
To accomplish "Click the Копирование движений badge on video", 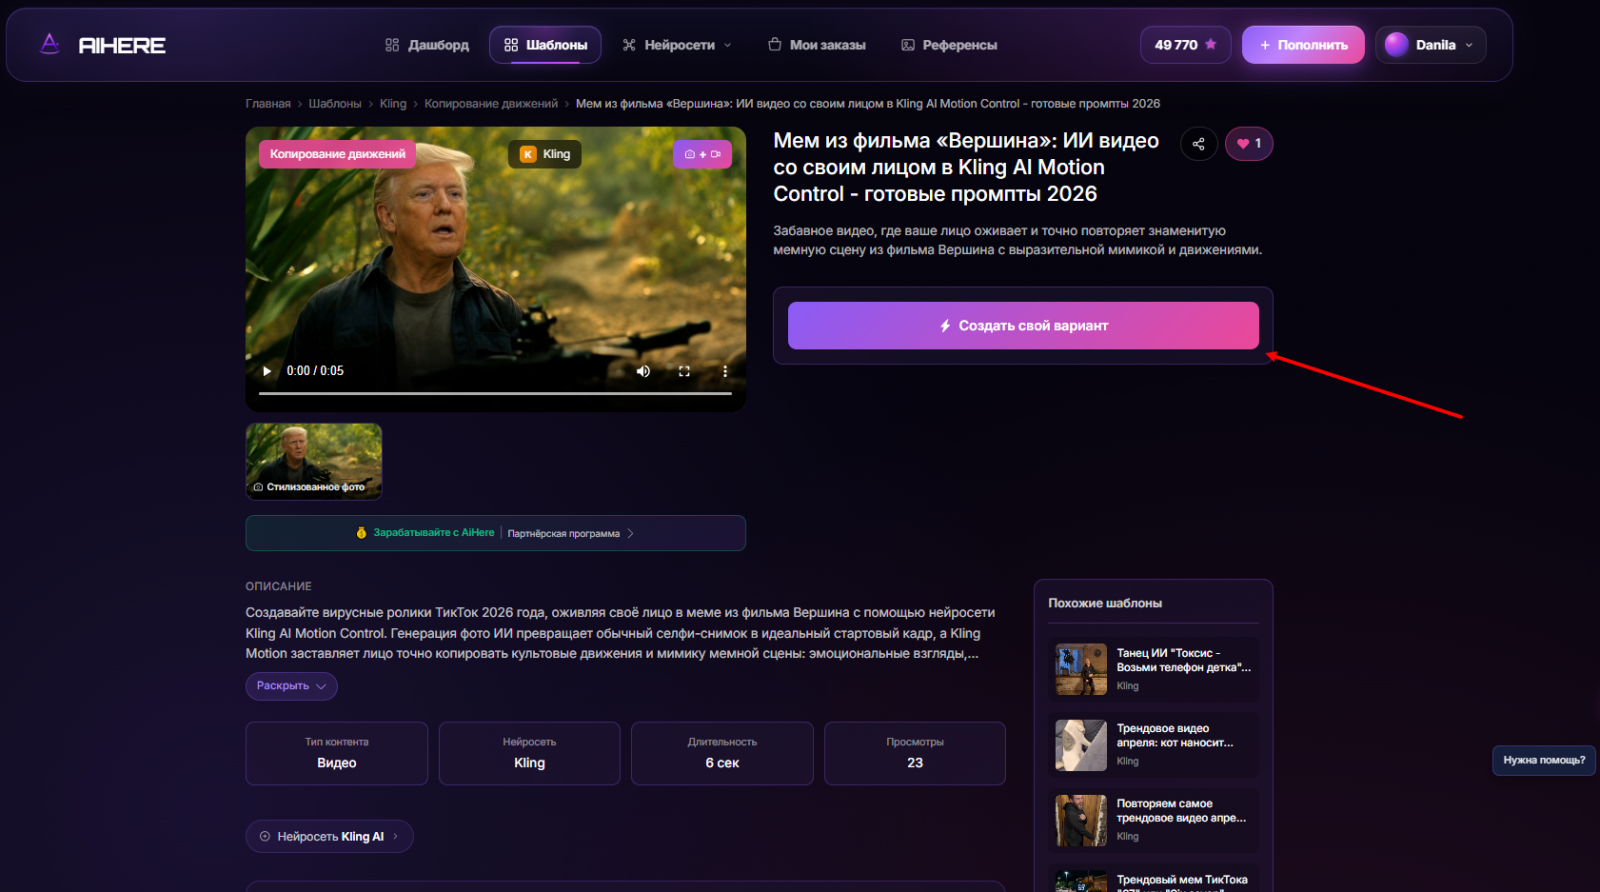I will 337,154.
